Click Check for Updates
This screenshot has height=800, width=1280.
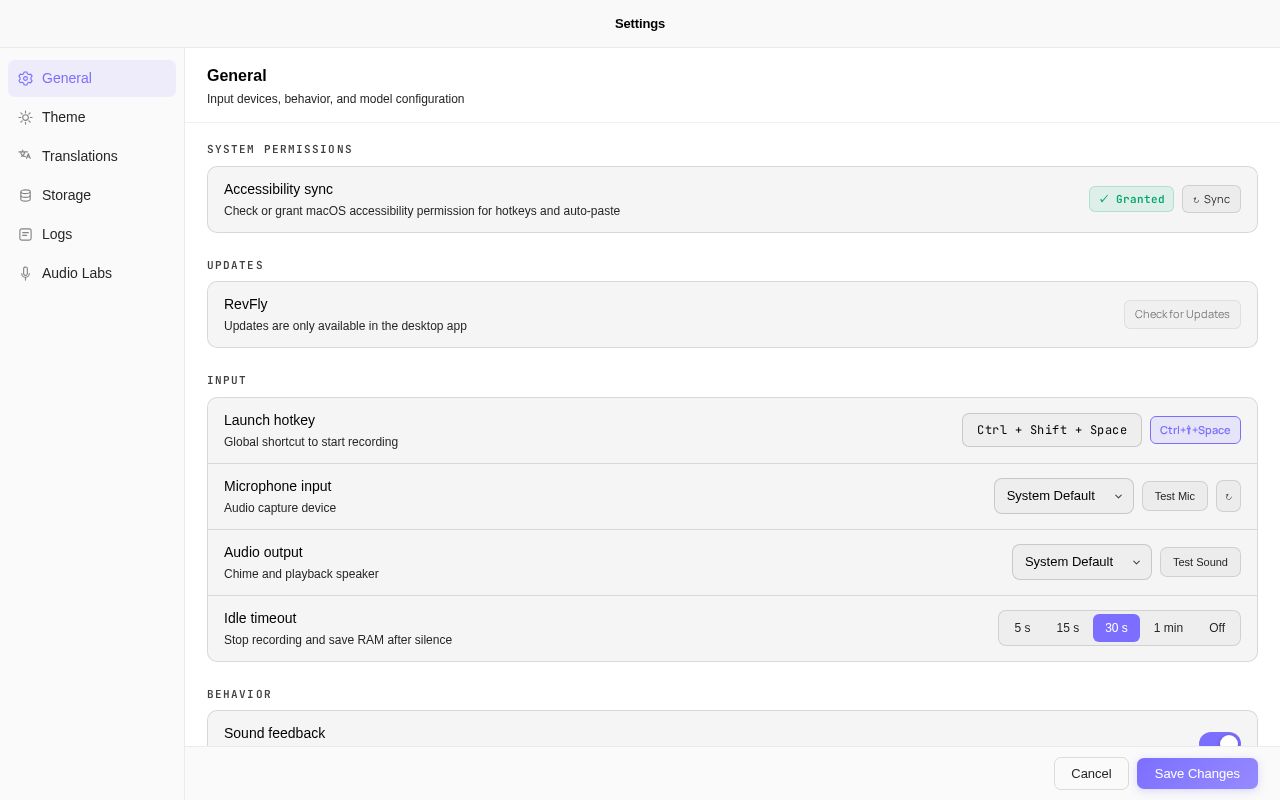(x=1182, y=314)
